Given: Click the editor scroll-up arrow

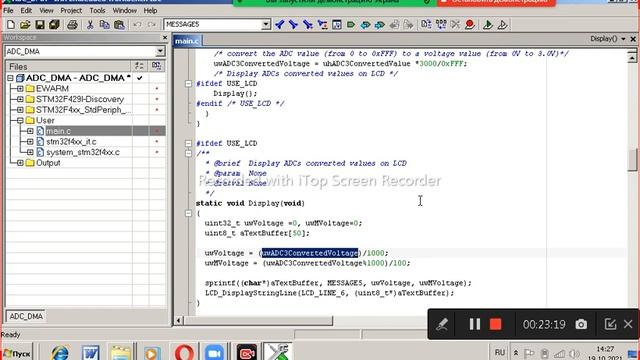Looking at the screenshot, I should [x=632, y=58].
